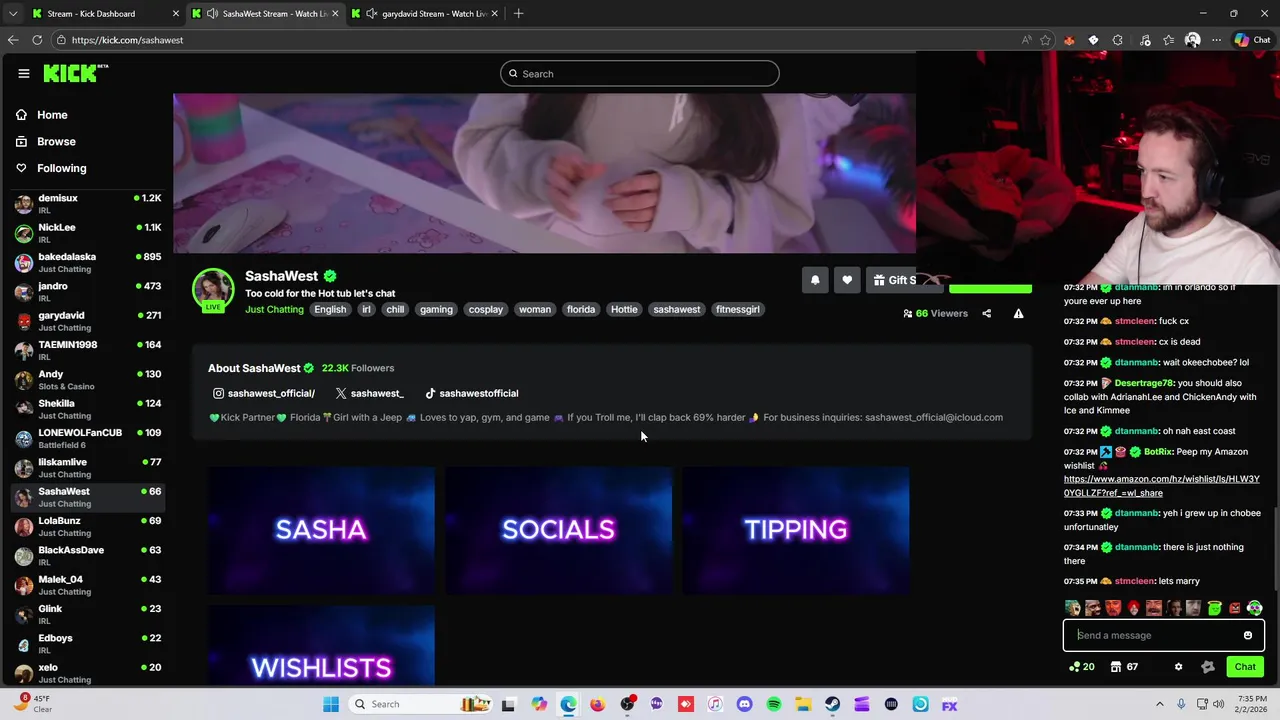This screenshot has height=720, width=1280.
Task: Add this page to favorites star
Action: click(x=1045, y=40)
